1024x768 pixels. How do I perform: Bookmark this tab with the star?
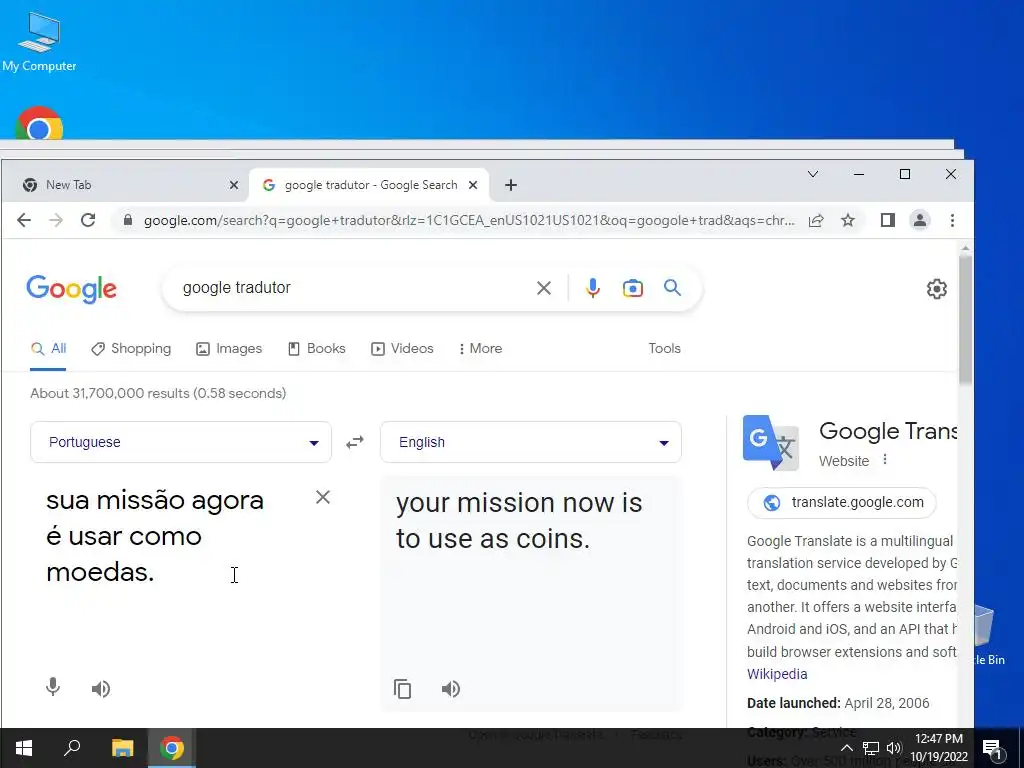click(848, 220)
